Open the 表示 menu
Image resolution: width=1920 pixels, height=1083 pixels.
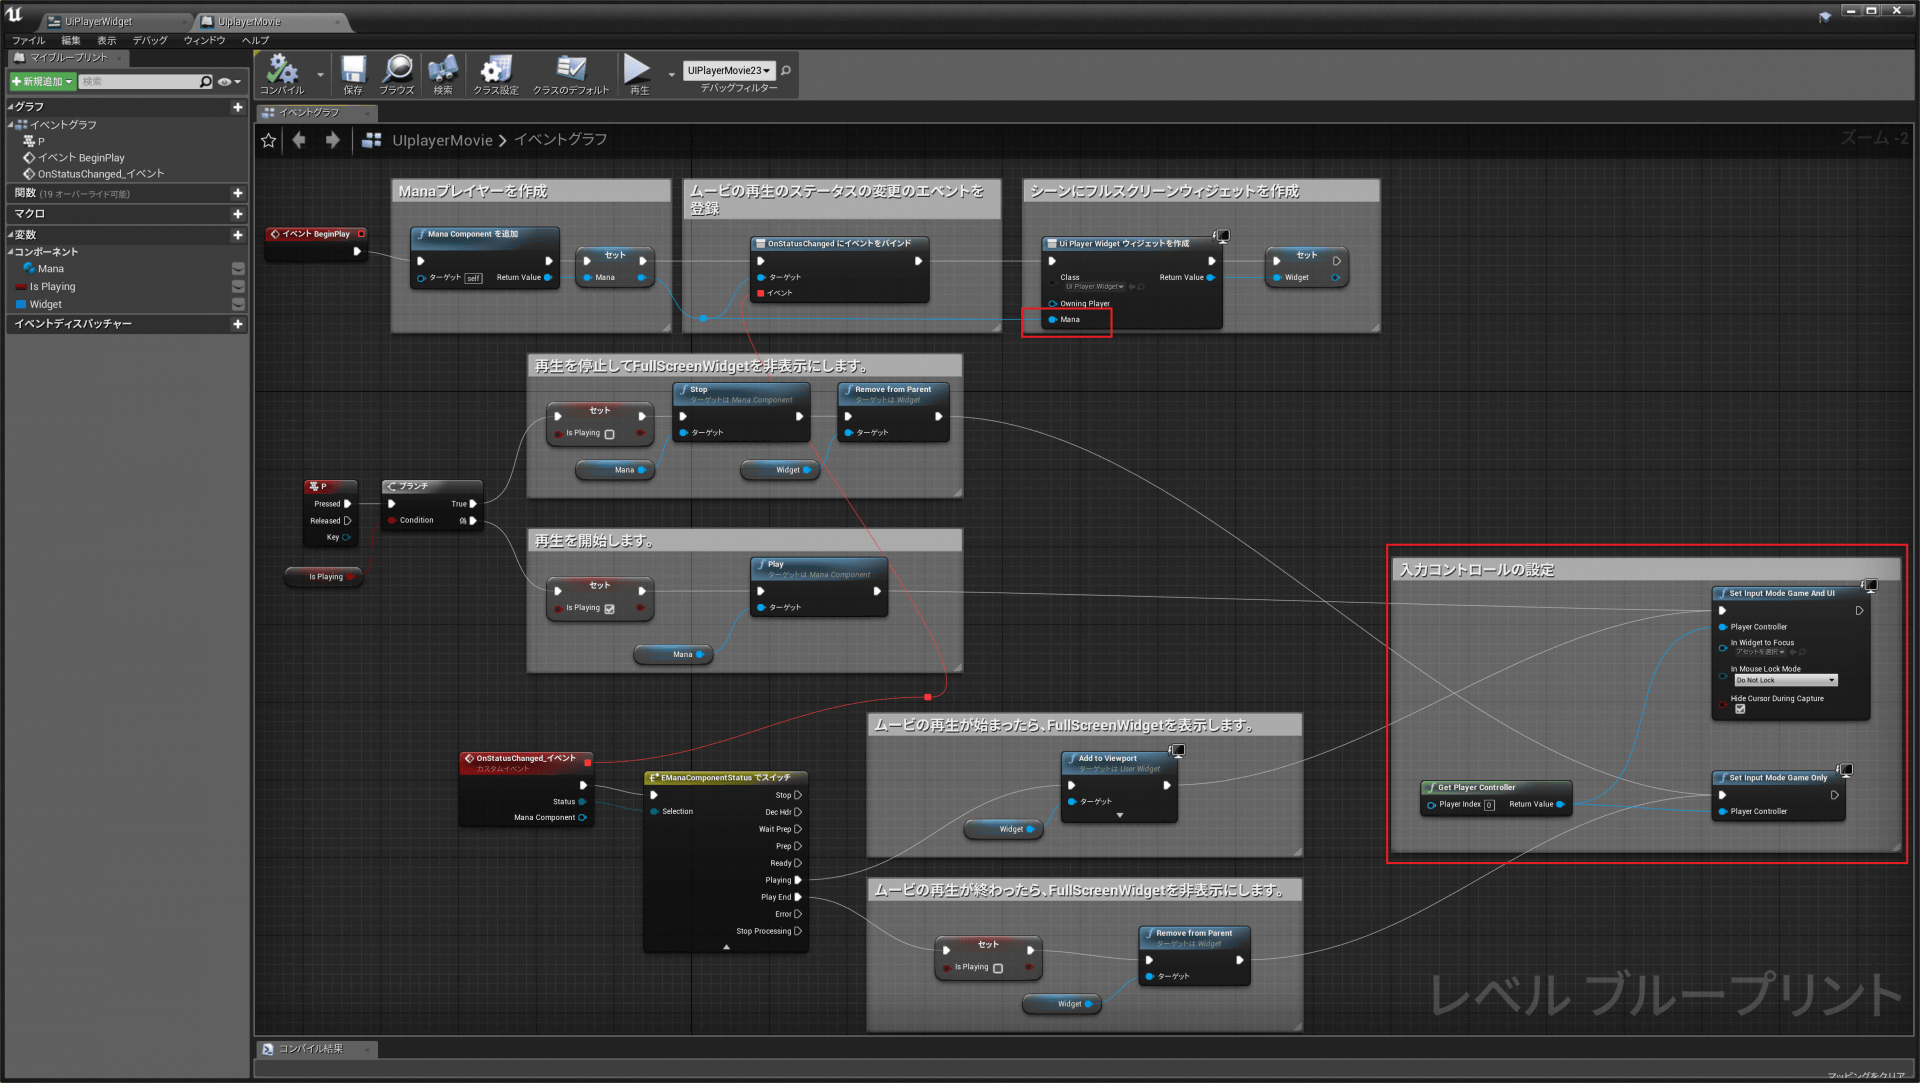(x=106, y=40)
